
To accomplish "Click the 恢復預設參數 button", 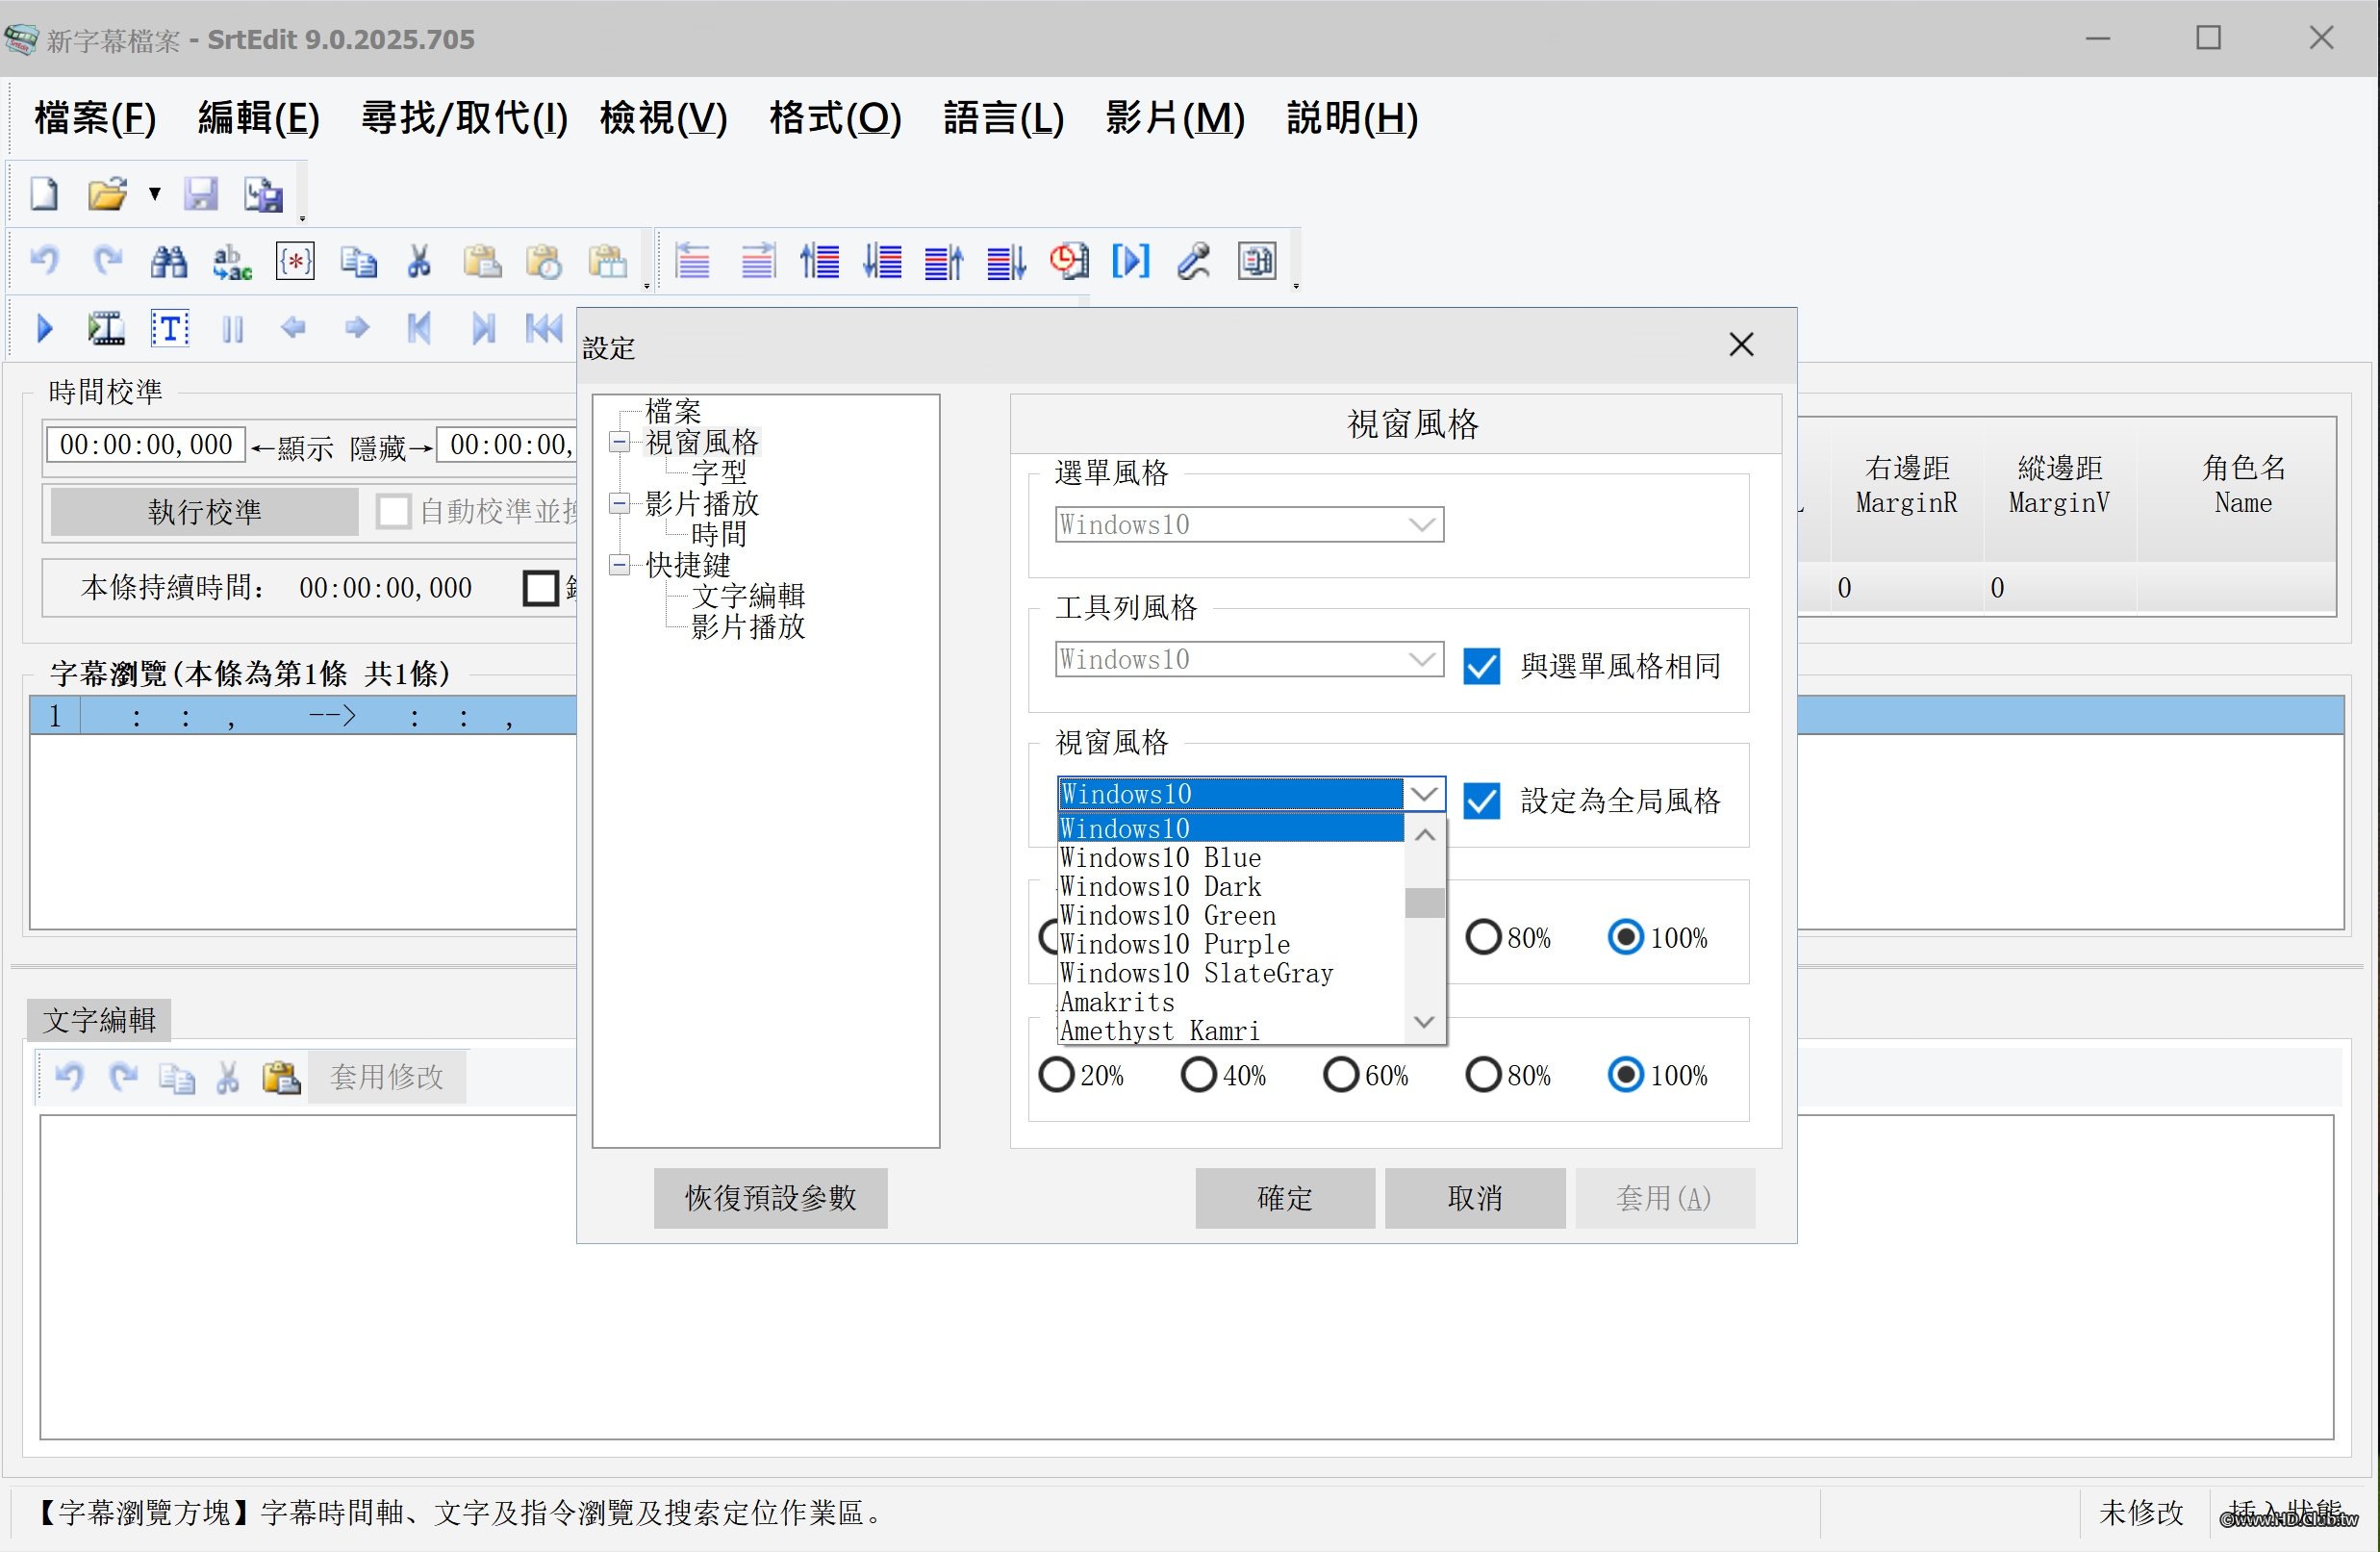I will click(770, 1198).
